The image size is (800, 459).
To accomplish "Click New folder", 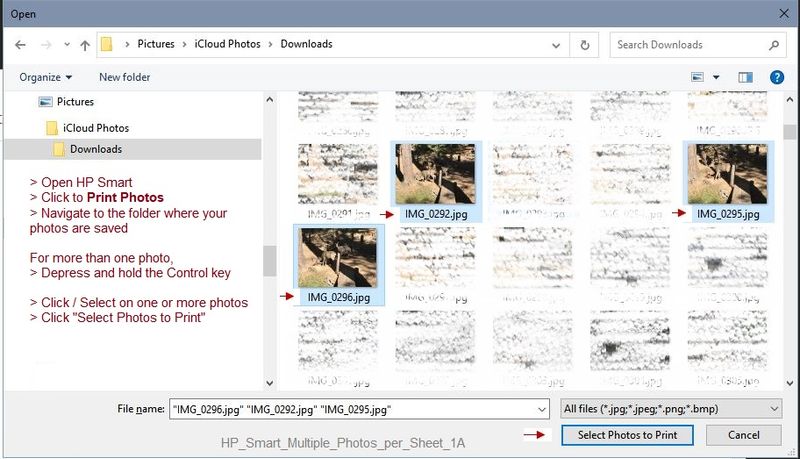I will [124, 77].
